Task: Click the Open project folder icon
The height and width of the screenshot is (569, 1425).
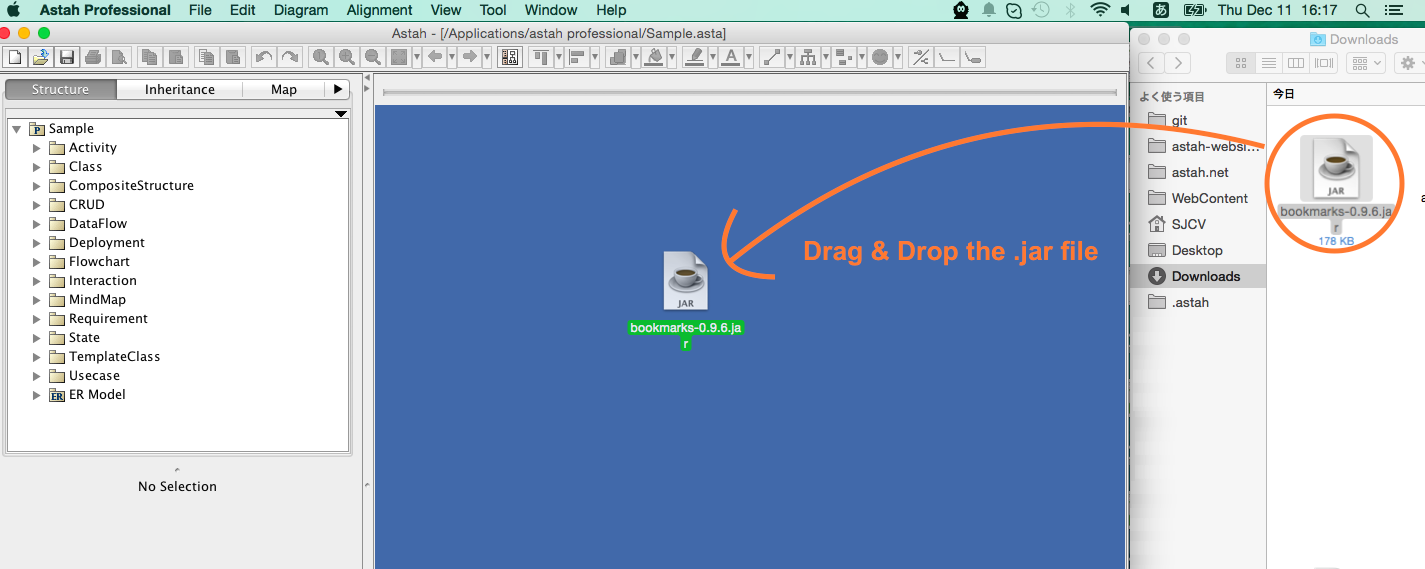Action: click(x=40, y=57)
